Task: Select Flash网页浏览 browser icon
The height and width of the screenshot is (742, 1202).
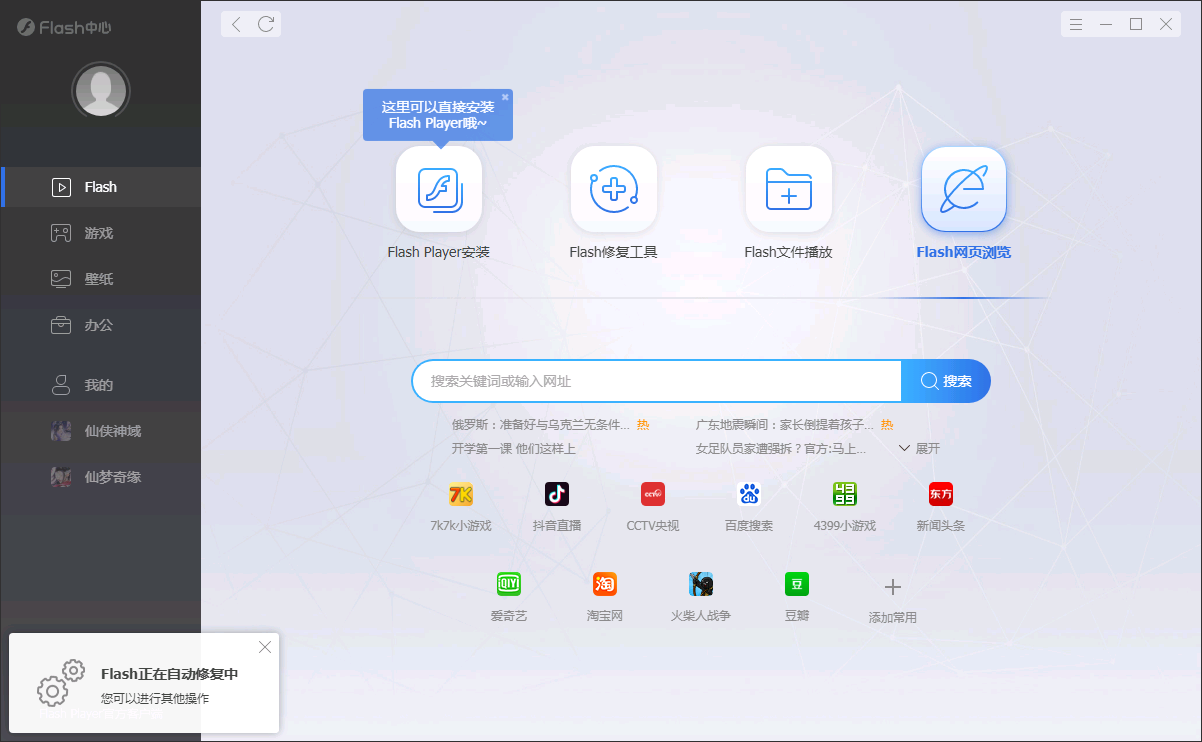Action: click(964, 189)
